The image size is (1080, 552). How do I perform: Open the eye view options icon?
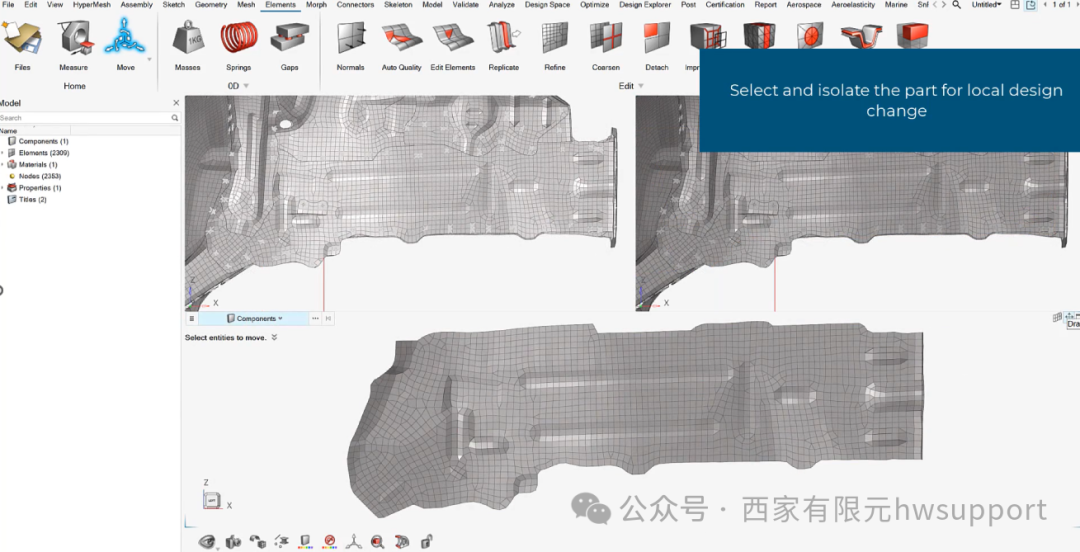[207, 542]
